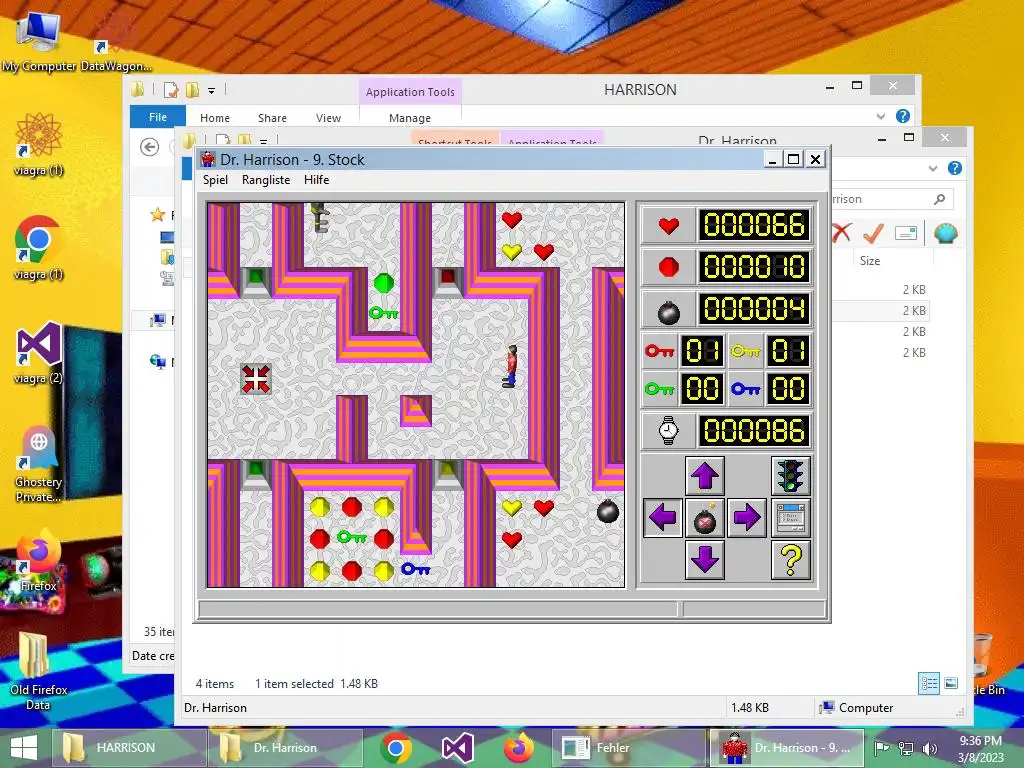
Task: Open the Hilfe menu
Action: coord(316,180)
